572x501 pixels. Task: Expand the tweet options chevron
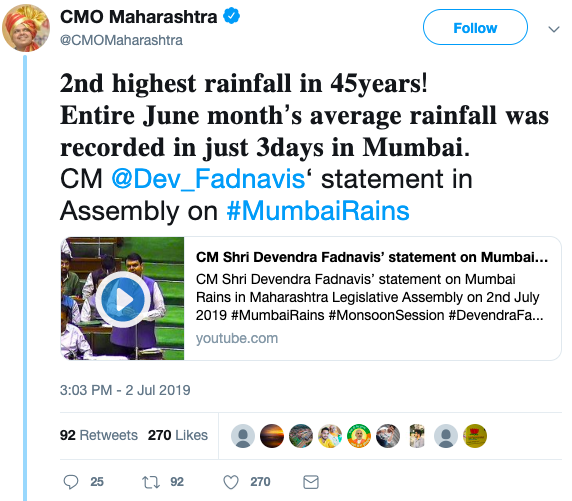point(554,29)
